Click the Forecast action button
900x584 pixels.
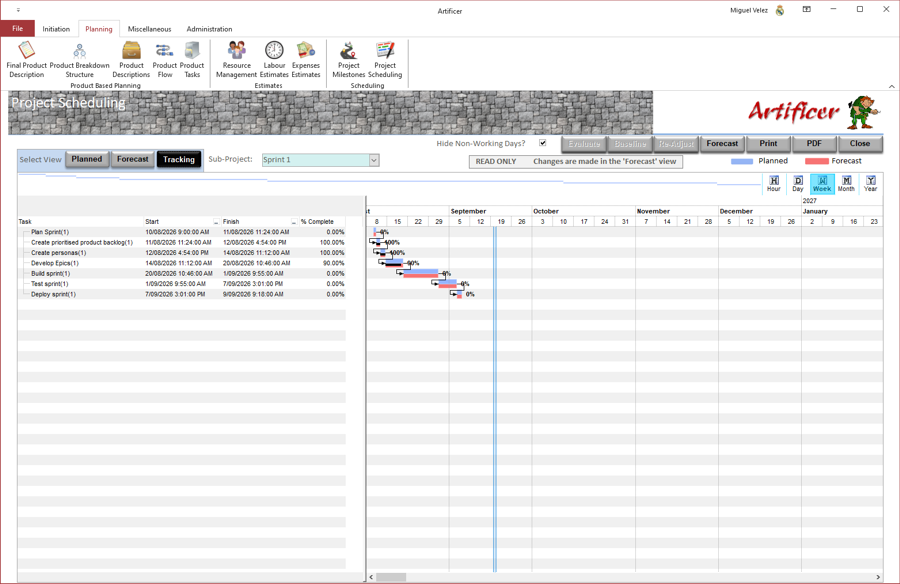point(722,144)
